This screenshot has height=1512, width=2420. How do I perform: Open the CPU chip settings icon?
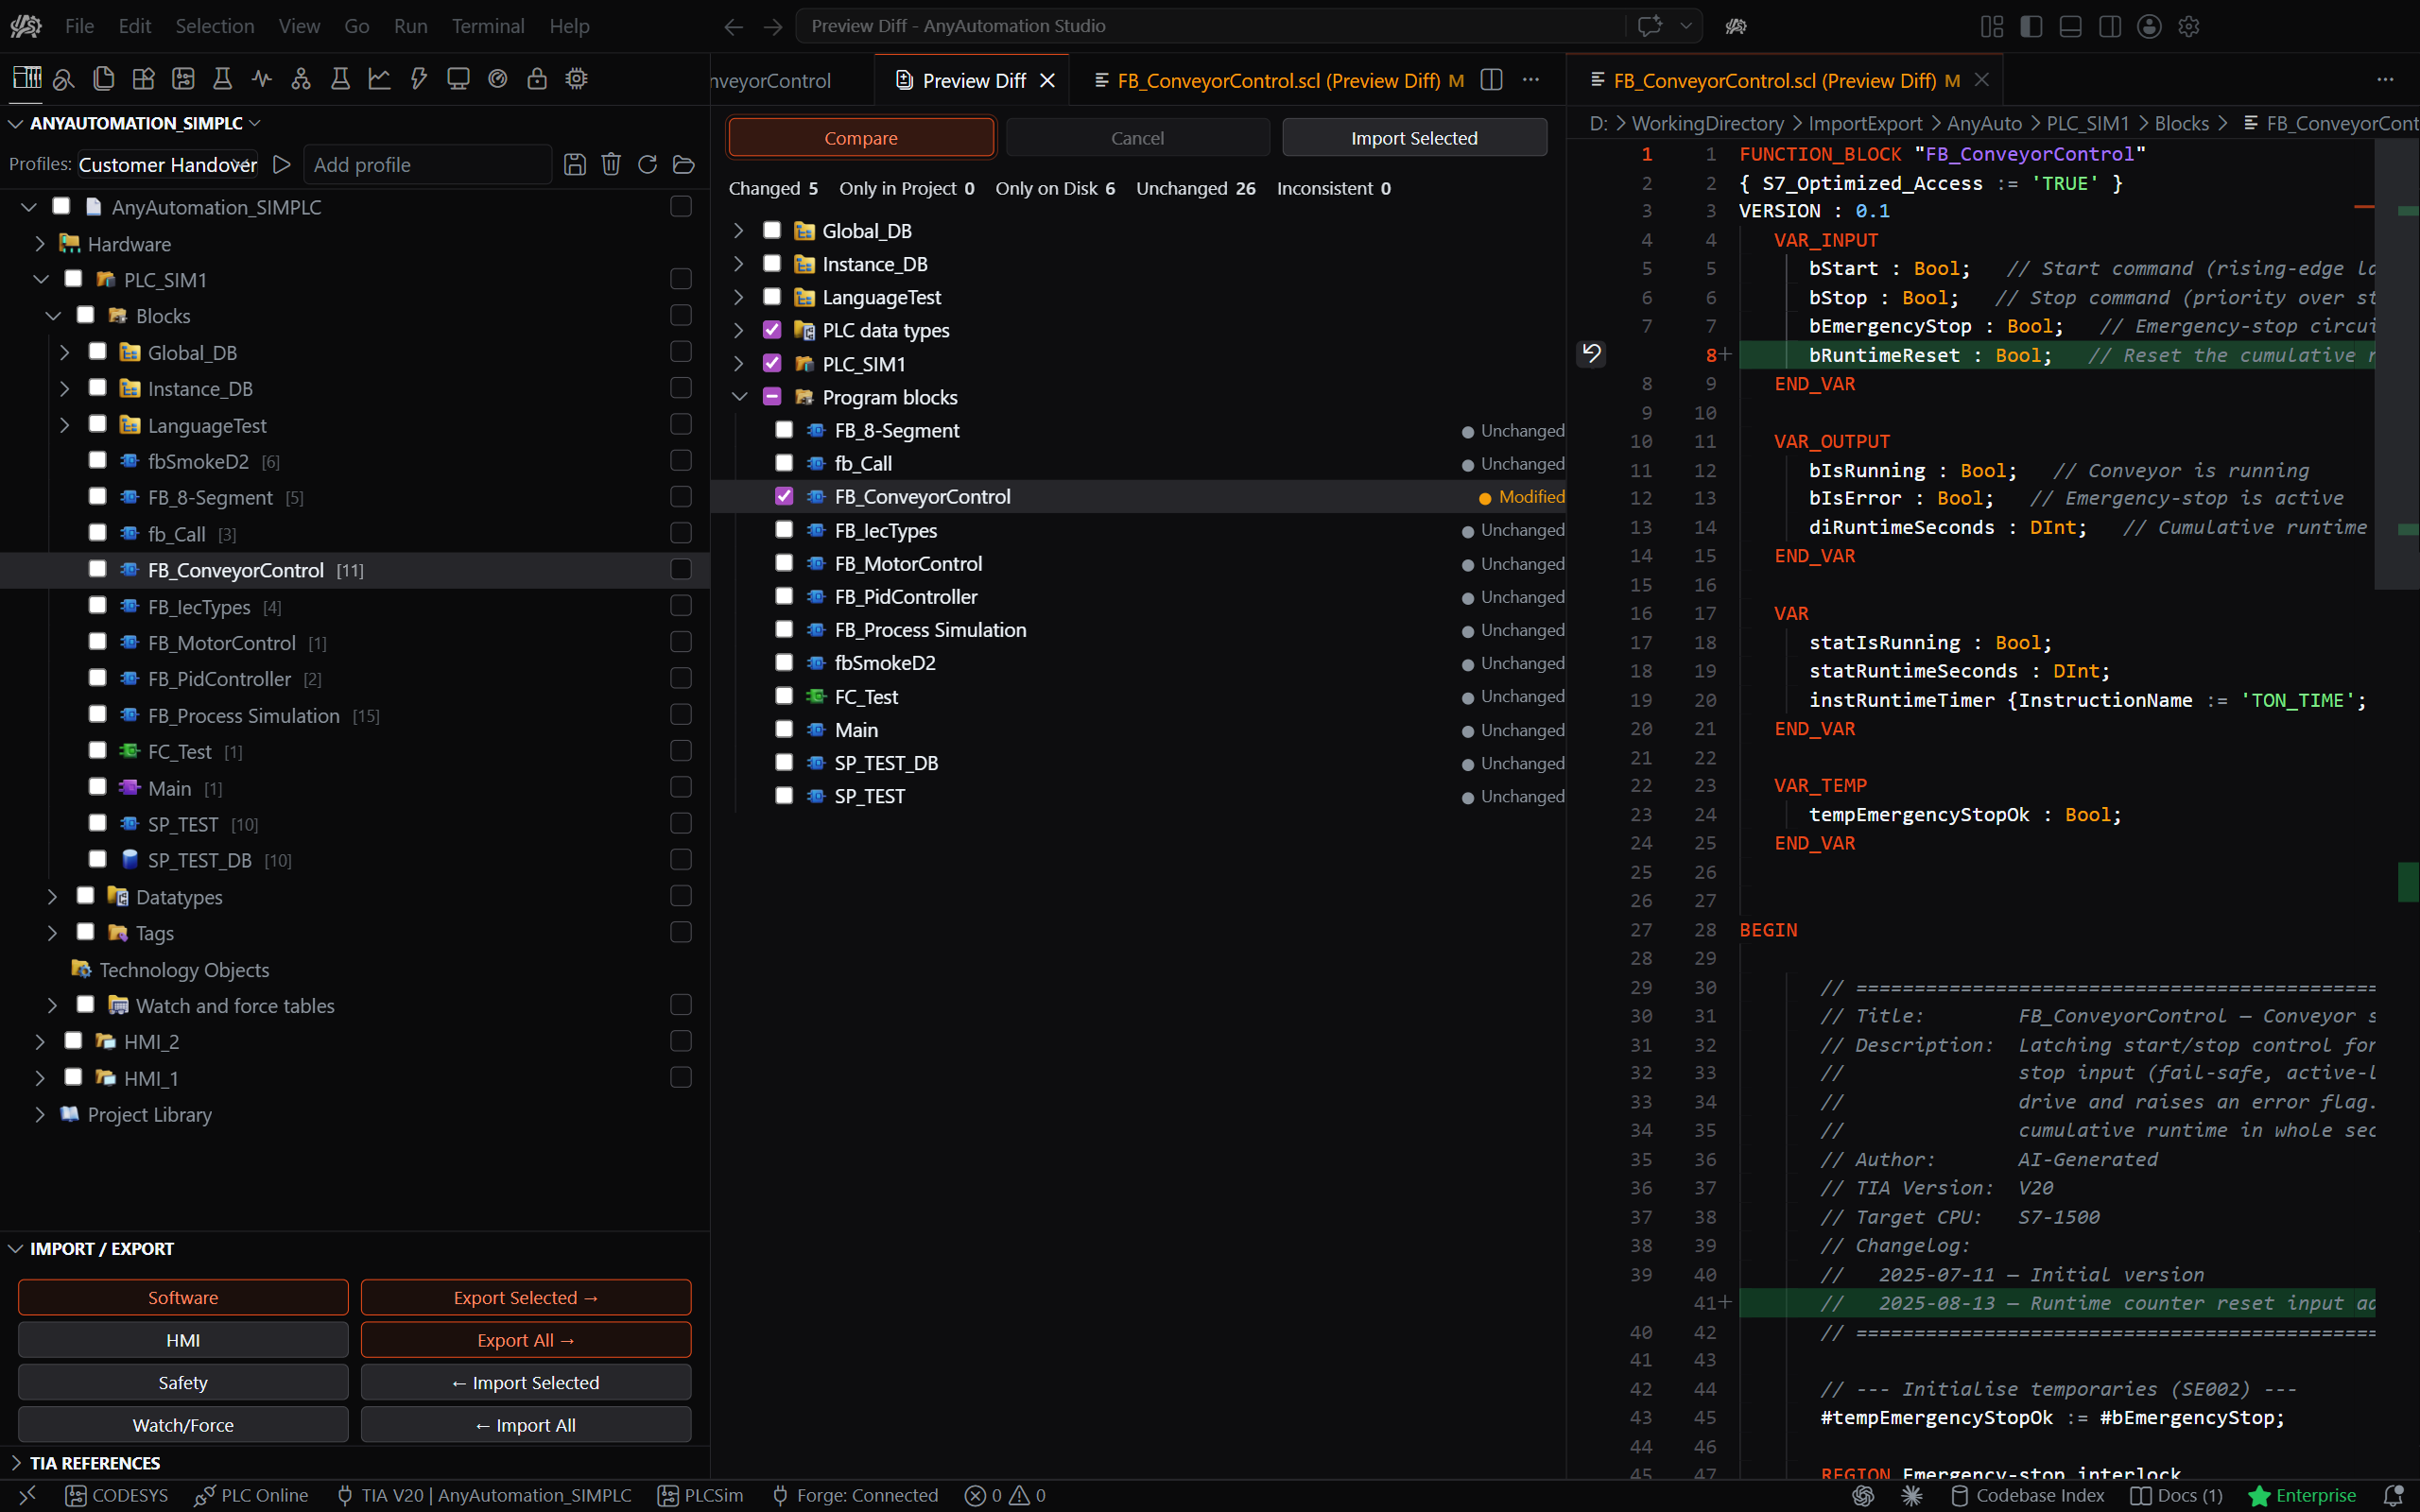pos(577,79)
